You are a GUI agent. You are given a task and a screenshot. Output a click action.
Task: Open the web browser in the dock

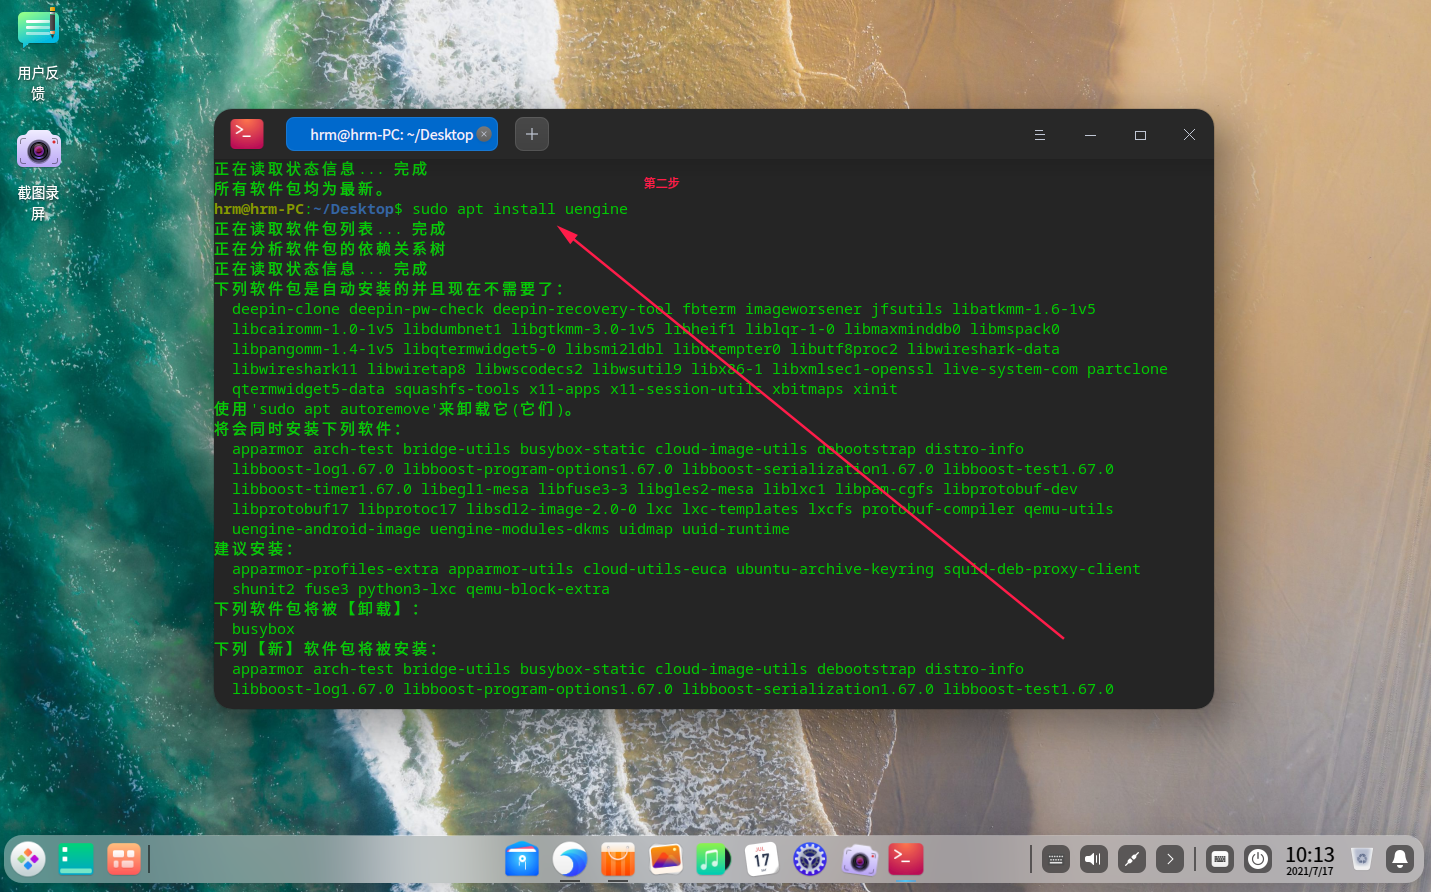pos(570,859)
